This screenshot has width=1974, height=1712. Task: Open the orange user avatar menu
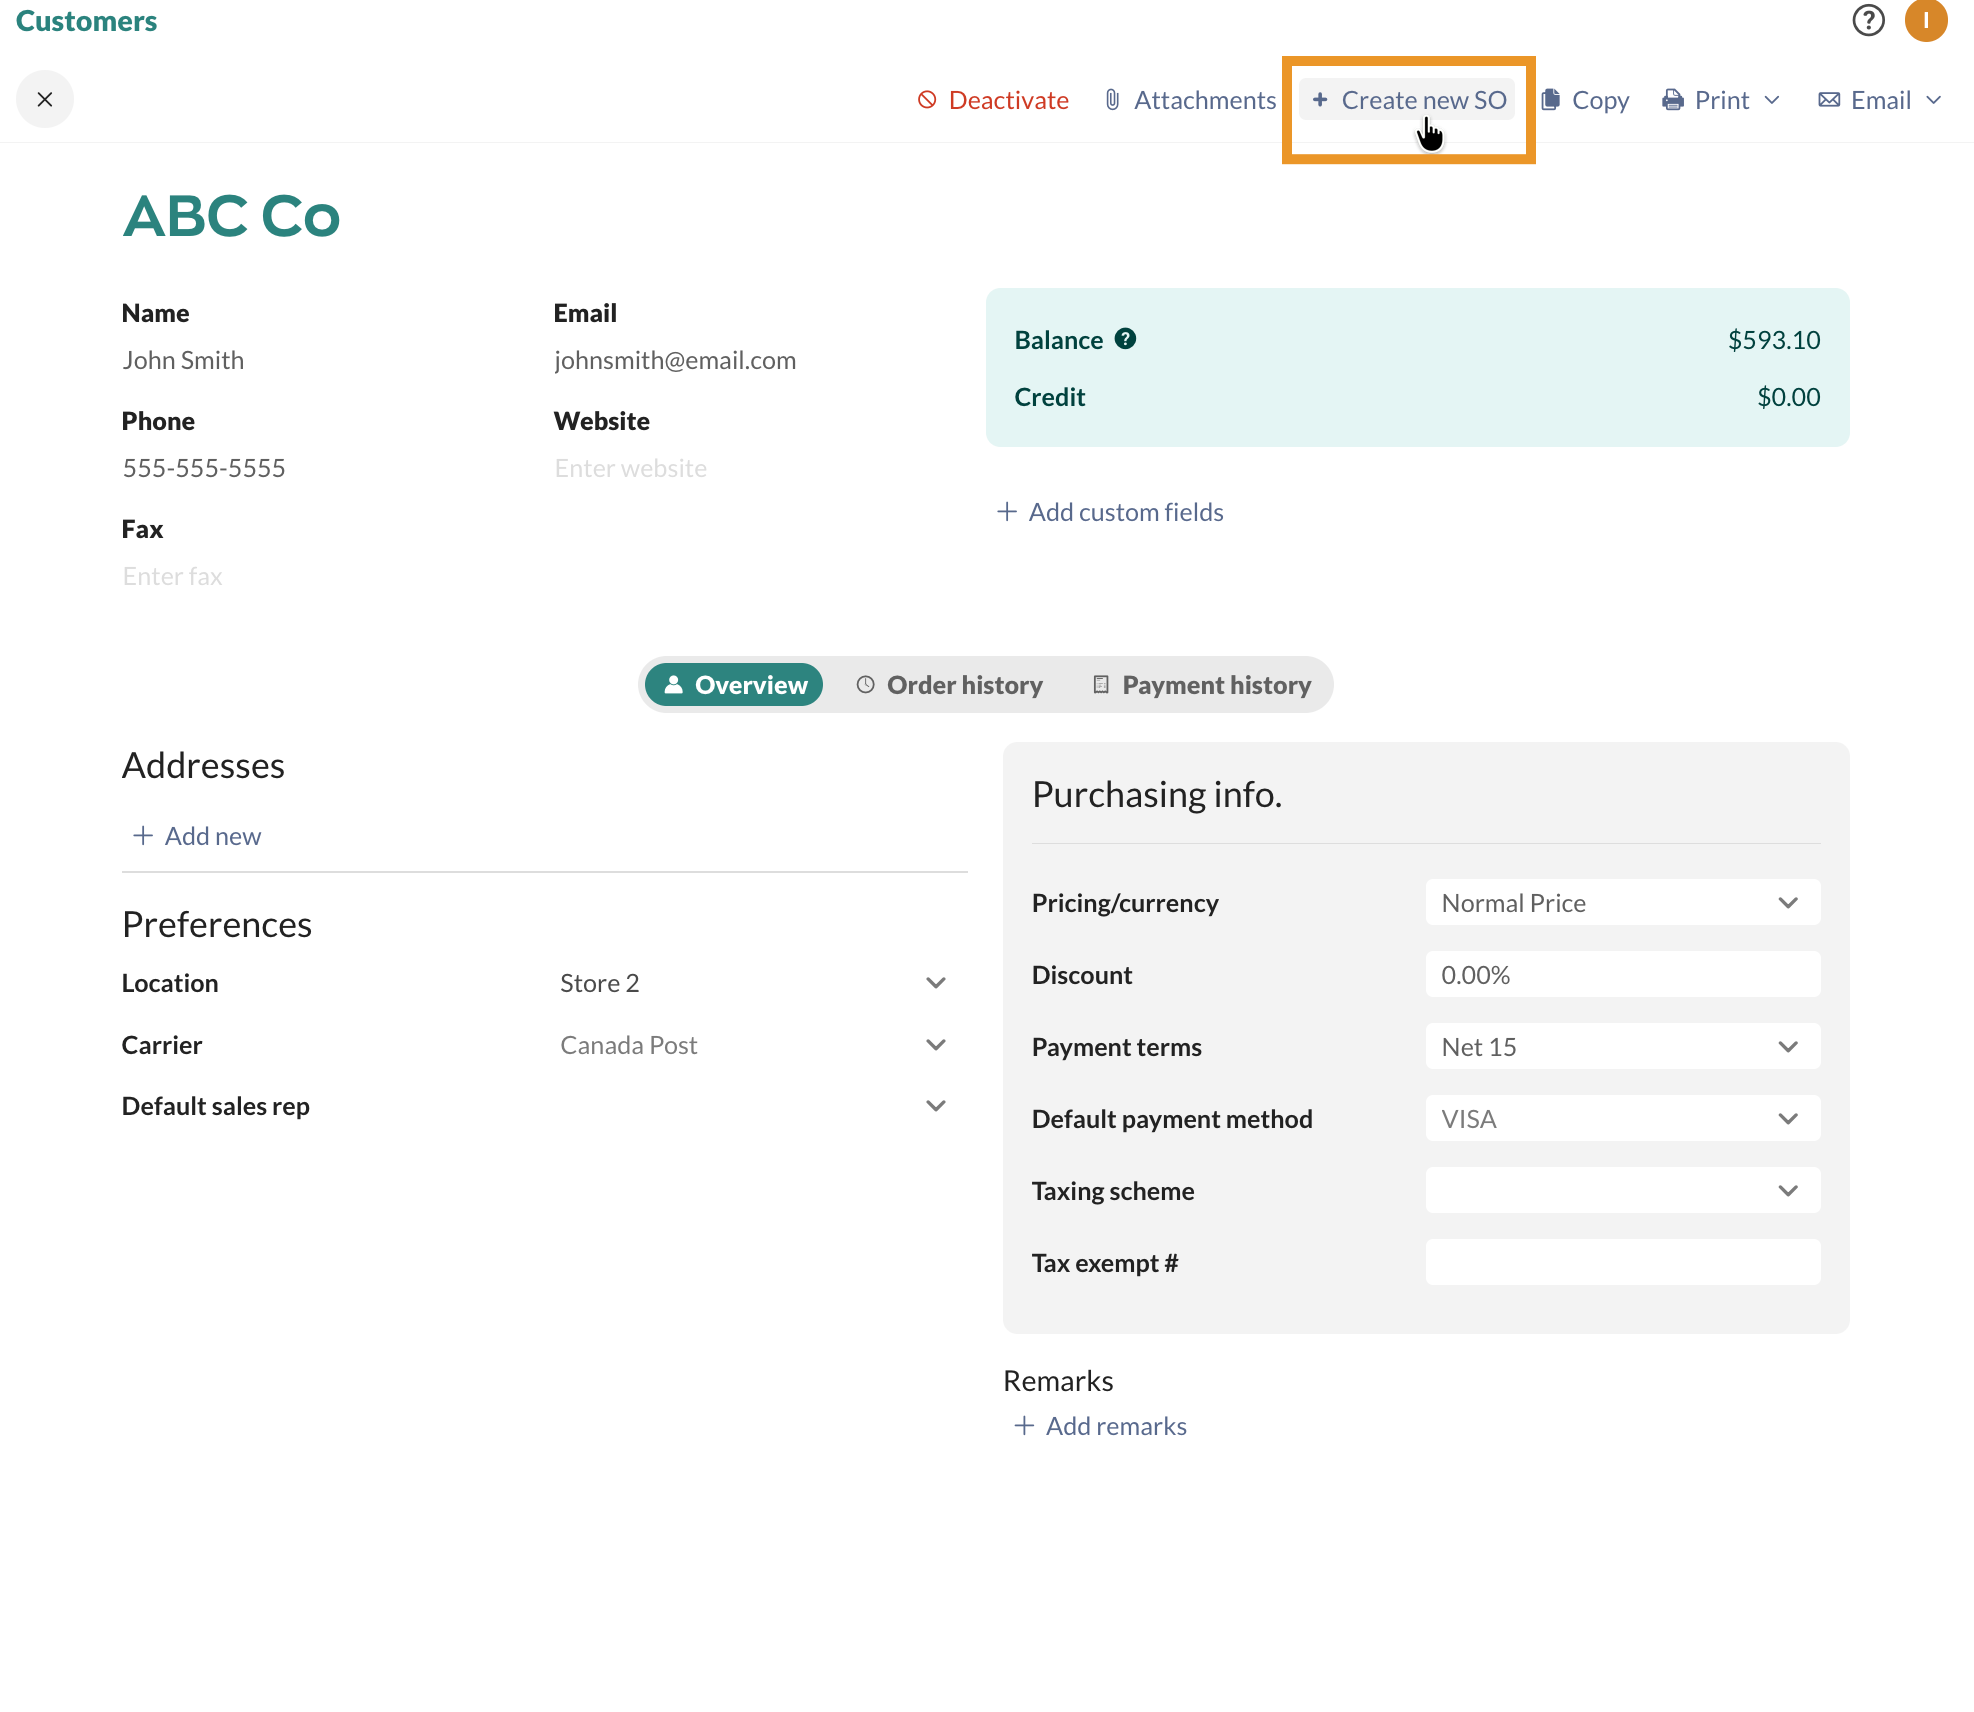coord(1925,20)
